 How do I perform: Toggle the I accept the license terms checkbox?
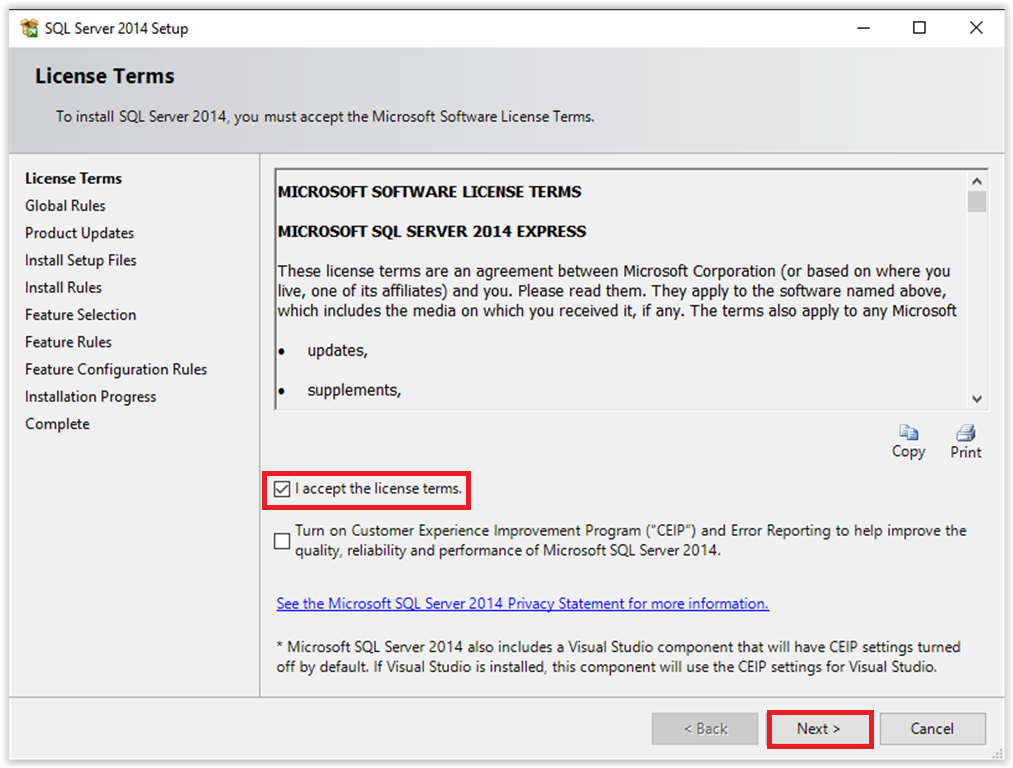[x=282, y=489]
